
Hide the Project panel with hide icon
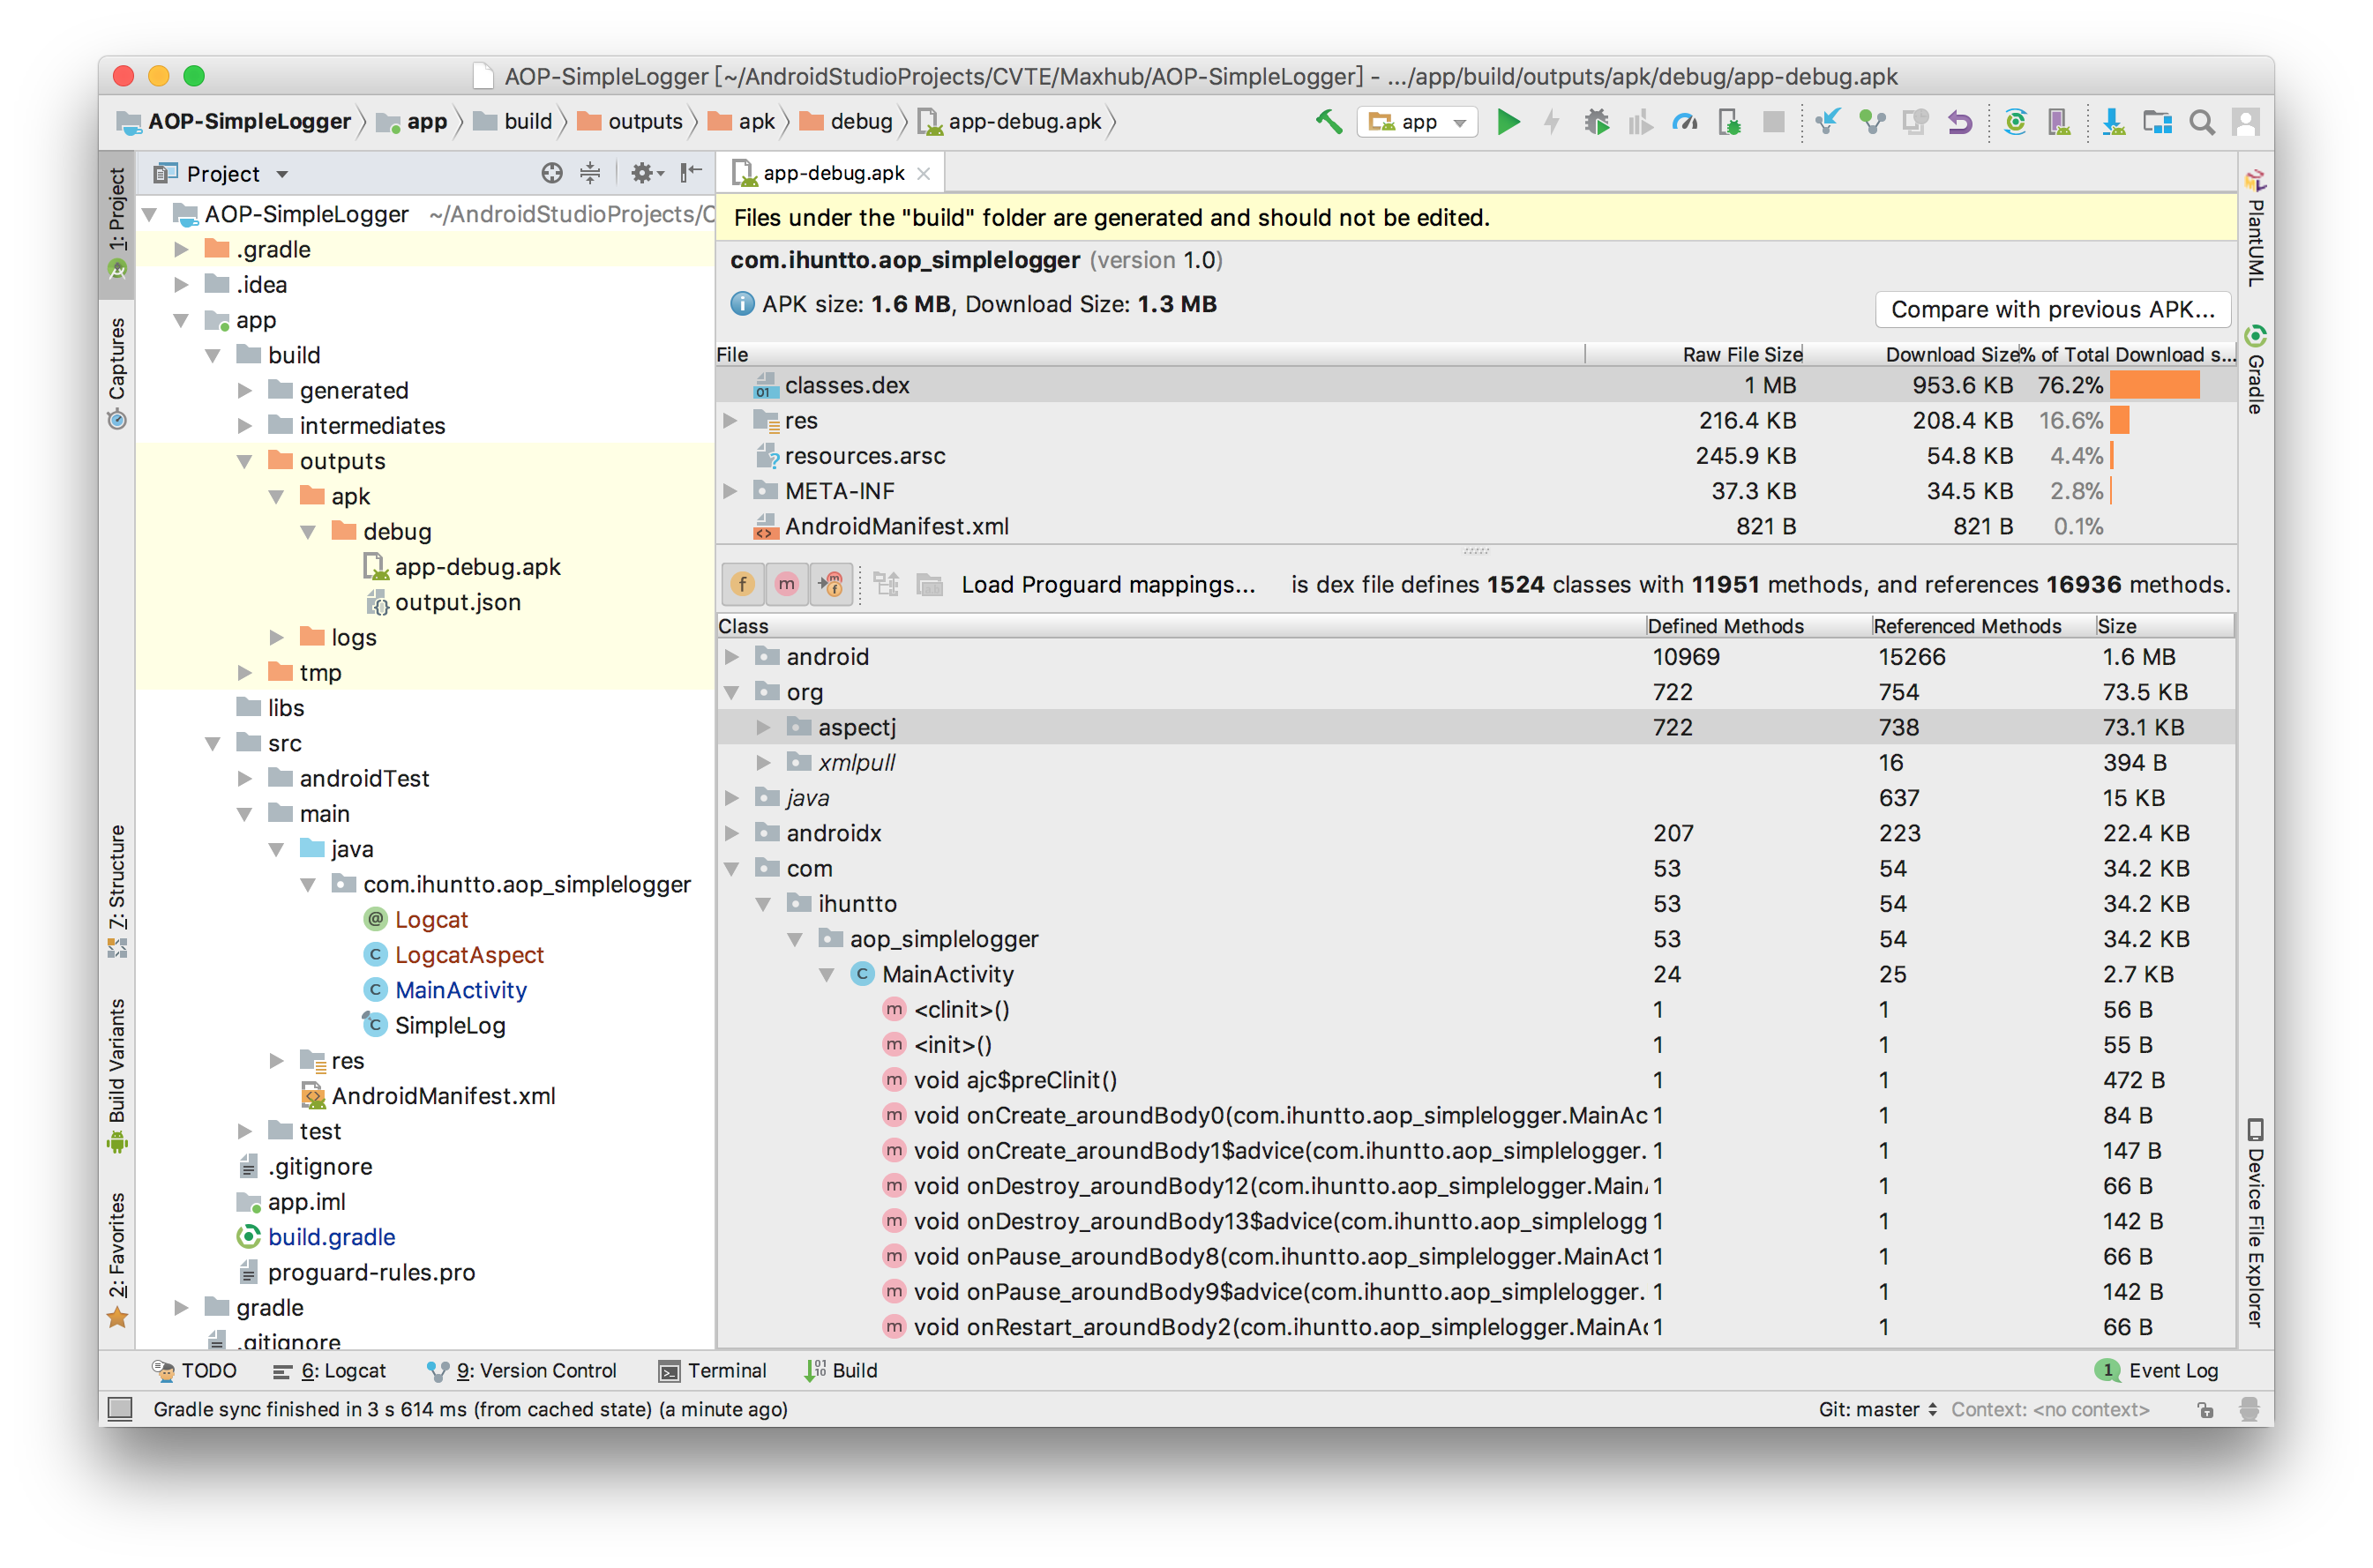pyautogui.click(x=690, y=173)
